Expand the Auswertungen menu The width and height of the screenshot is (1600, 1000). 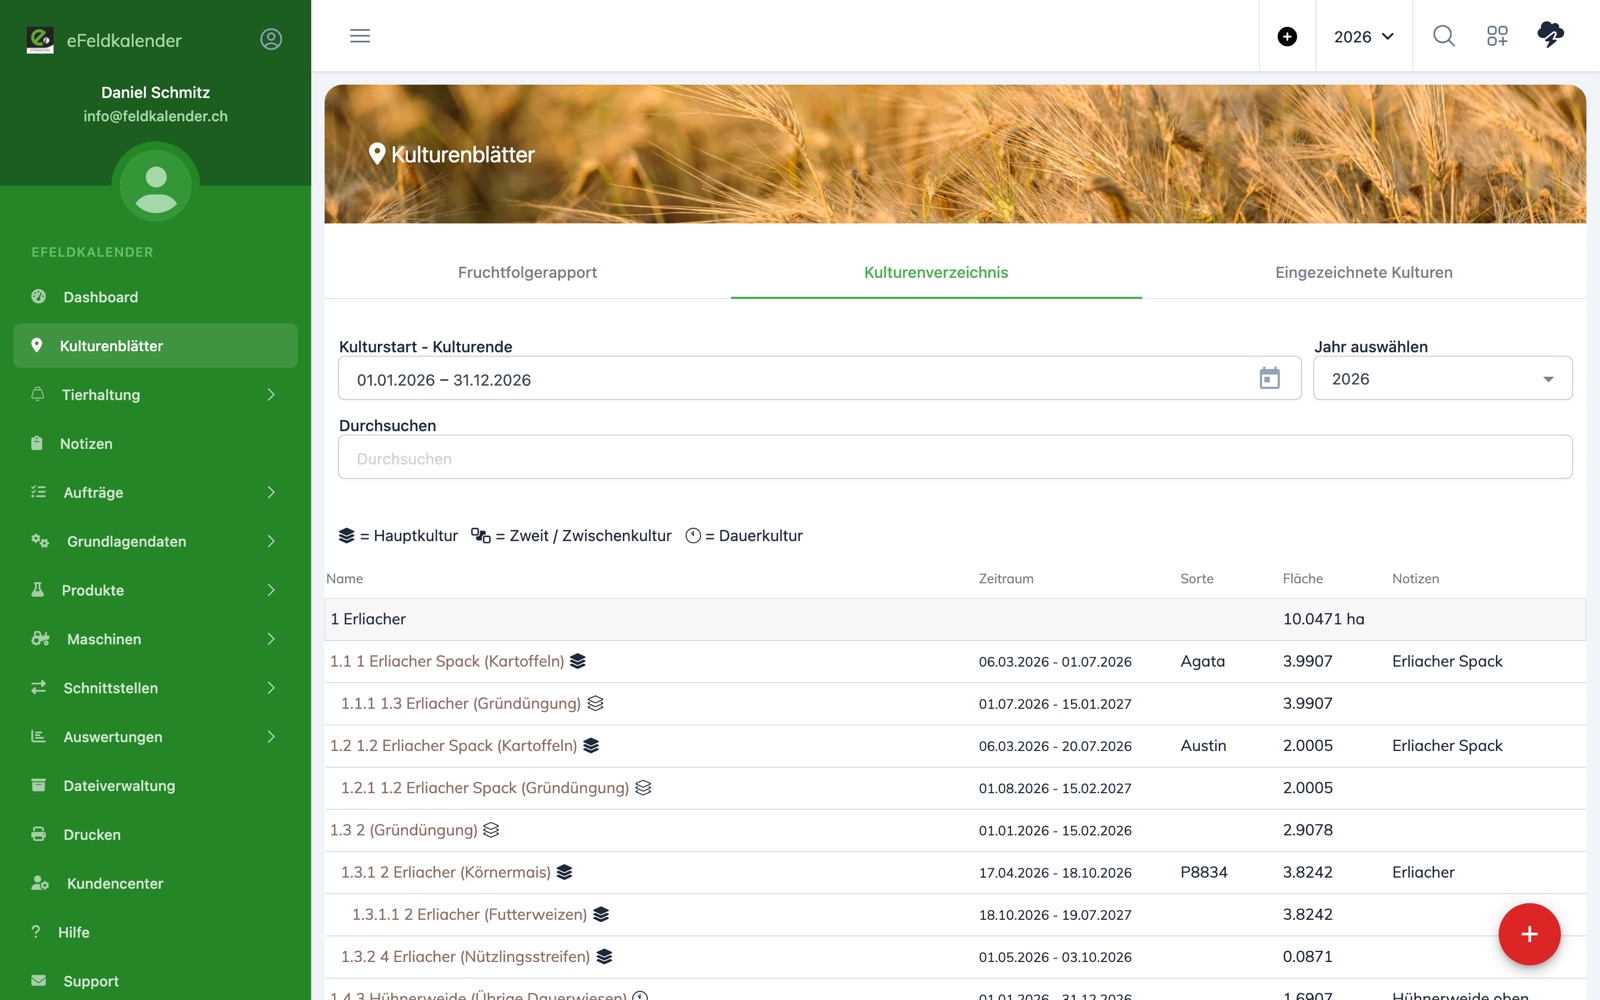point(156,737)
